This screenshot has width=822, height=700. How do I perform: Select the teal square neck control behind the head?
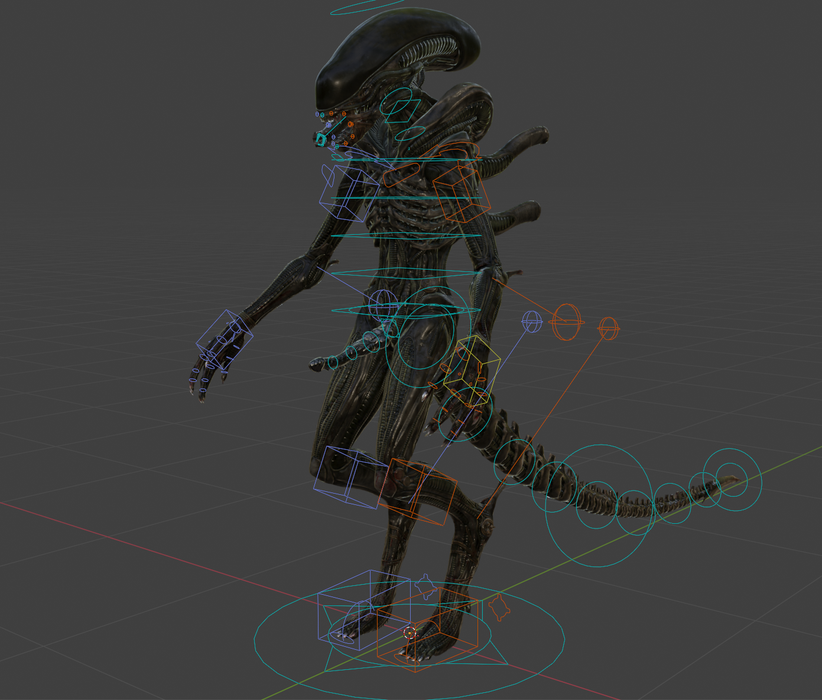coord(403,111)
